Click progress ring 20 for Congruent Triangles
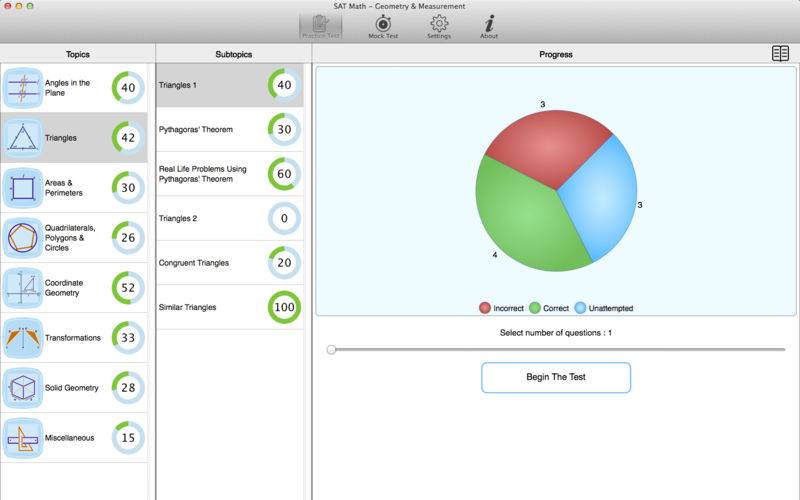The height and width of the screenshot is (500, 800). click(x=284, y=263)
